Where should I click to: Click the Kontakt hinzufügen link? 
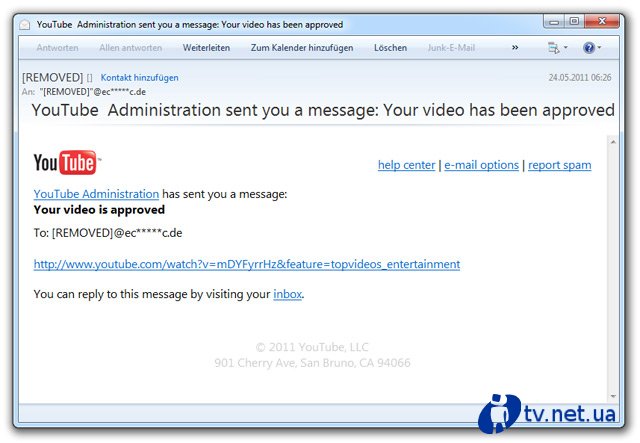(140, 78)
